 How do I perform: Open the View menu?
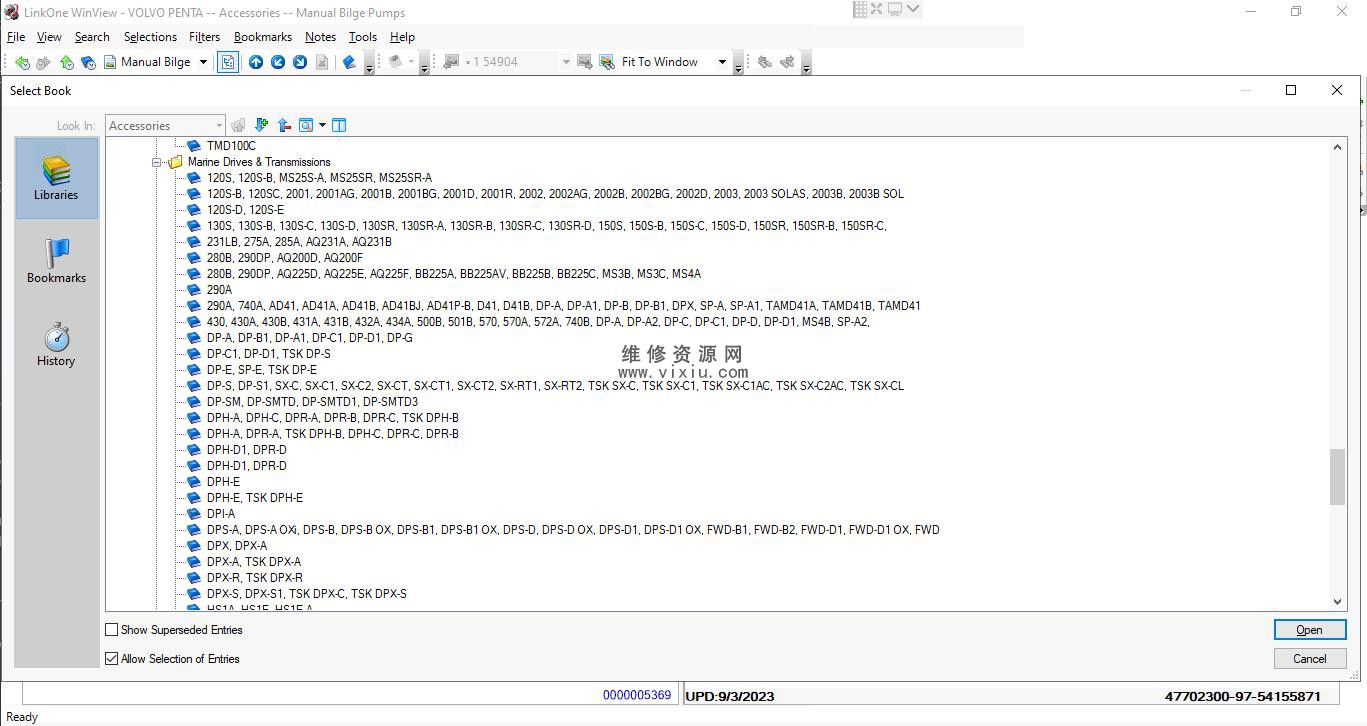pyautogui.click(x=49, y=37)
